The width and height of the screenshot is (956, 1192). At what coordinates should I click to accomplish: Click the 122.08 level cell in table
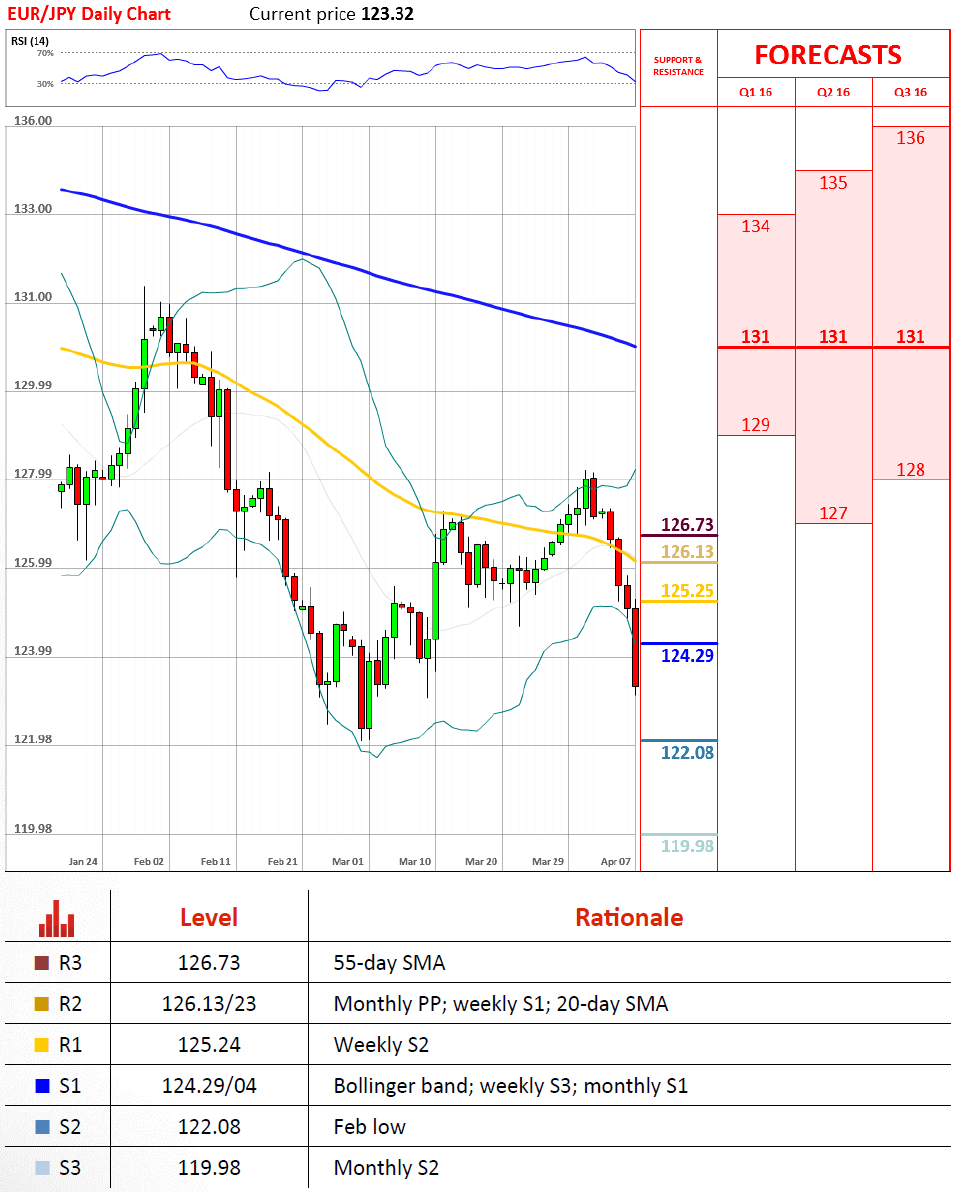pos(209,1127)
